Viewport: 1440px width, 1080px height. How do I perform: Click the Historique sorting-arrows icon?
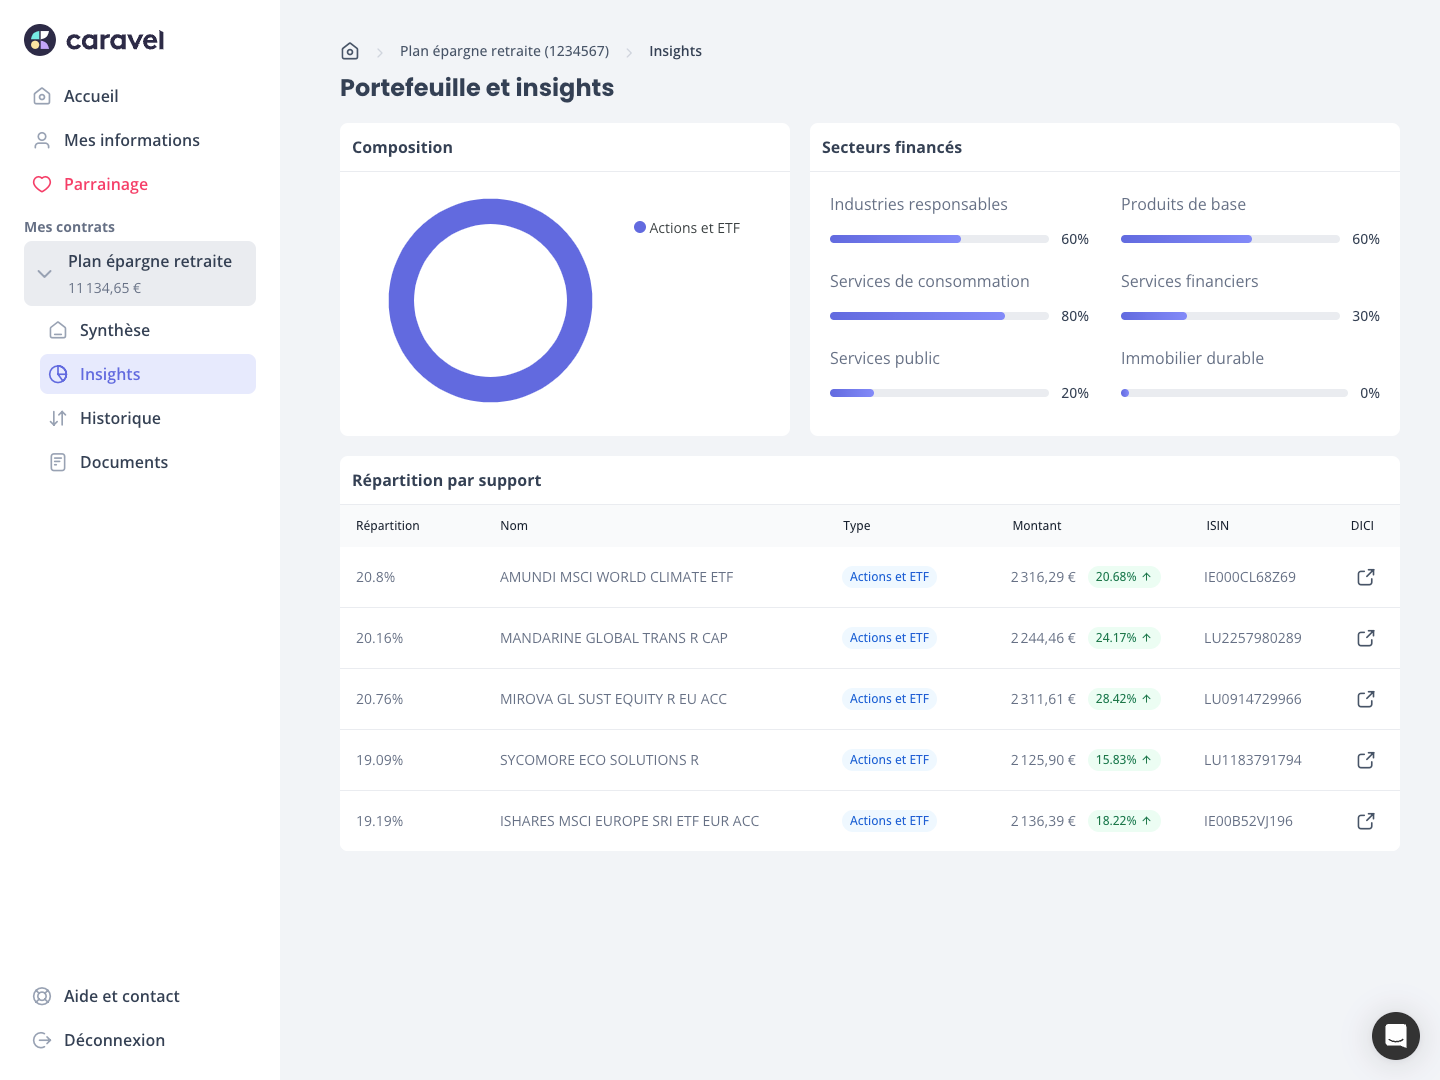[x=58, y=418]
